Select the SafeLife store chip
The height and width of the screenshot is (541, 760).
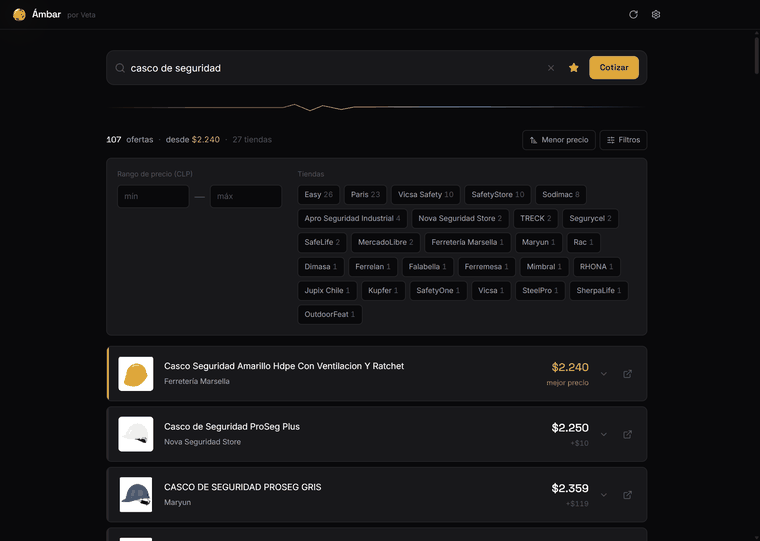point(322,242)
